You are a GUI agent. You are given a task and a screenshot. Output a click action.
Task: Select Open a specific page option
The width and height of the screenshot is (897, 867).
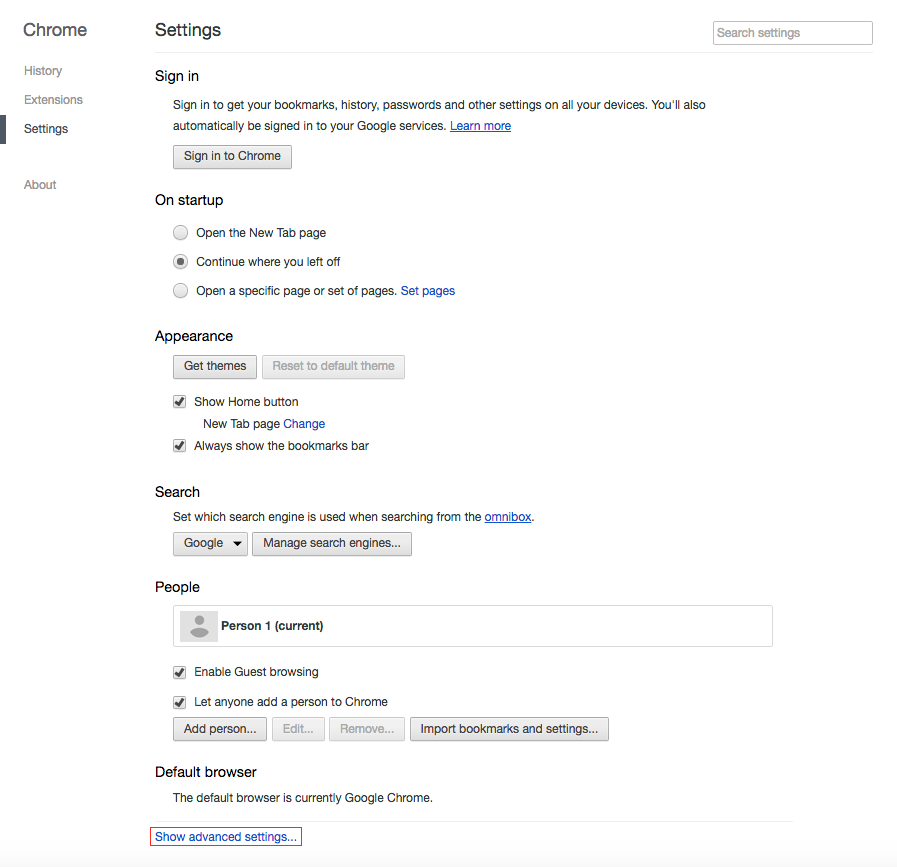pos(180,291)
